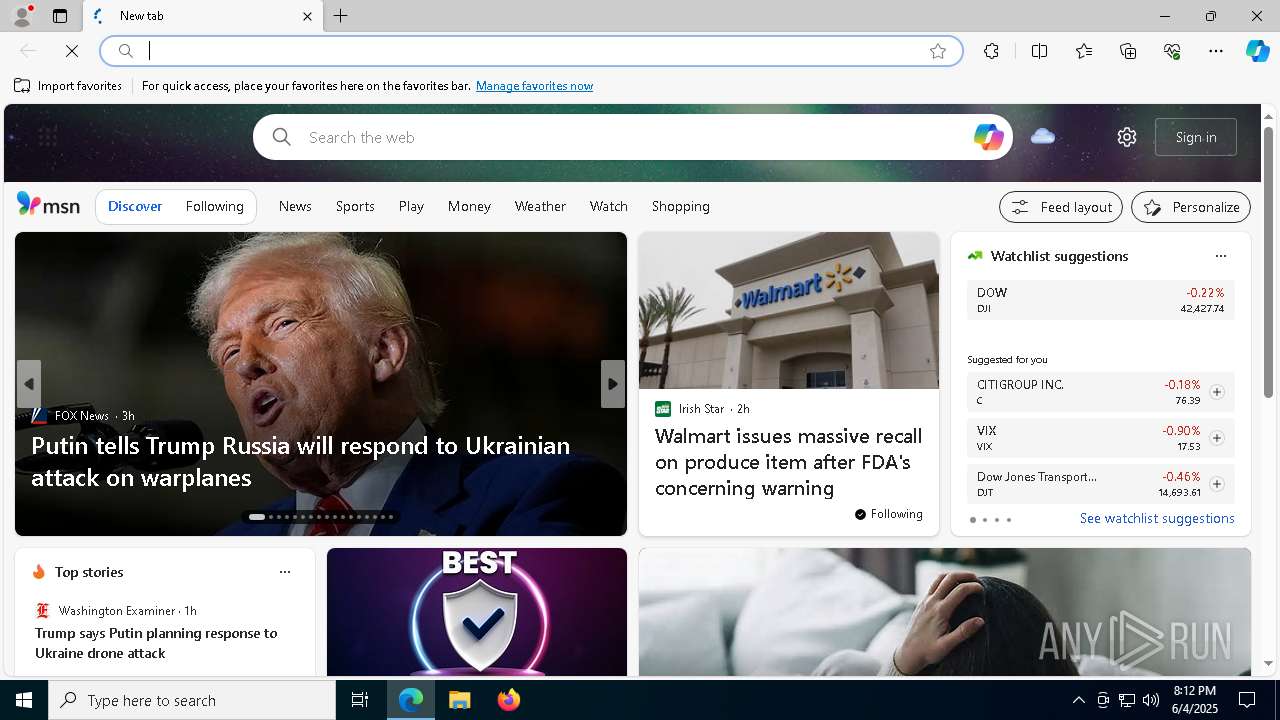Open Browser essentials heart icon
Viewport: 1280px width, 720px height.
point(1172,51)
